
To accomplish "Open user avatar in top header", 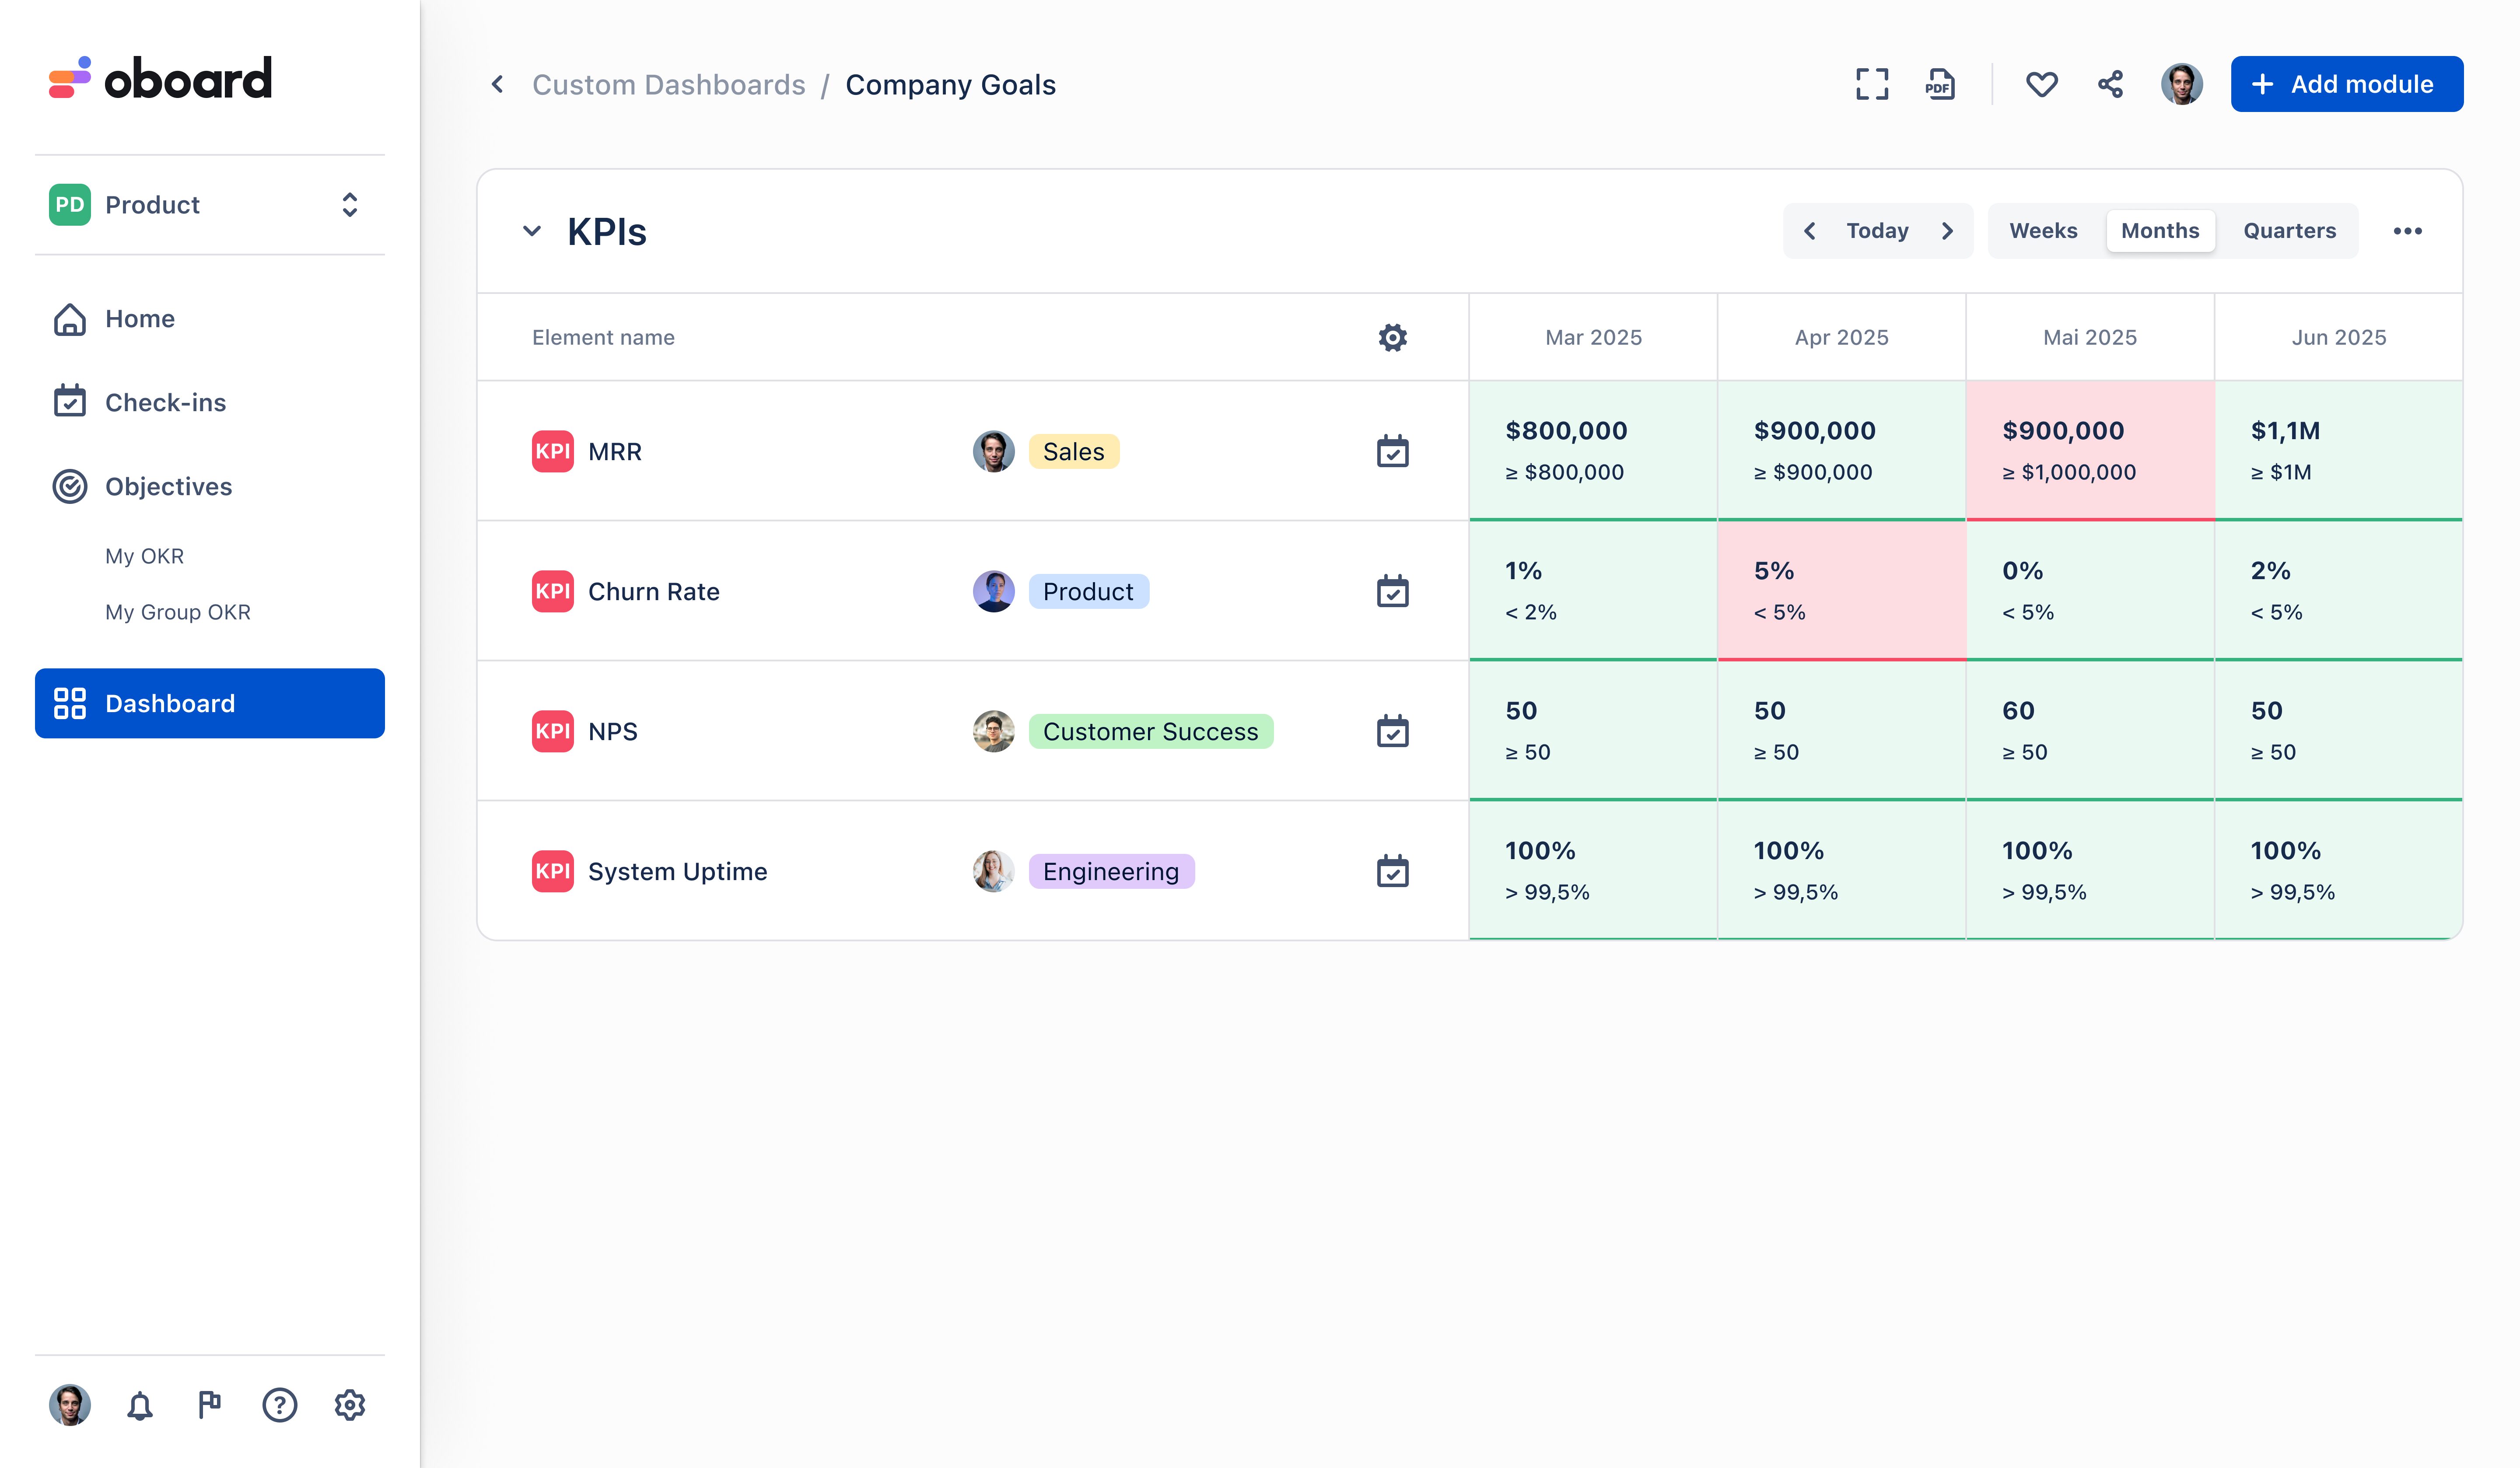I will (x=2181, y=84).
